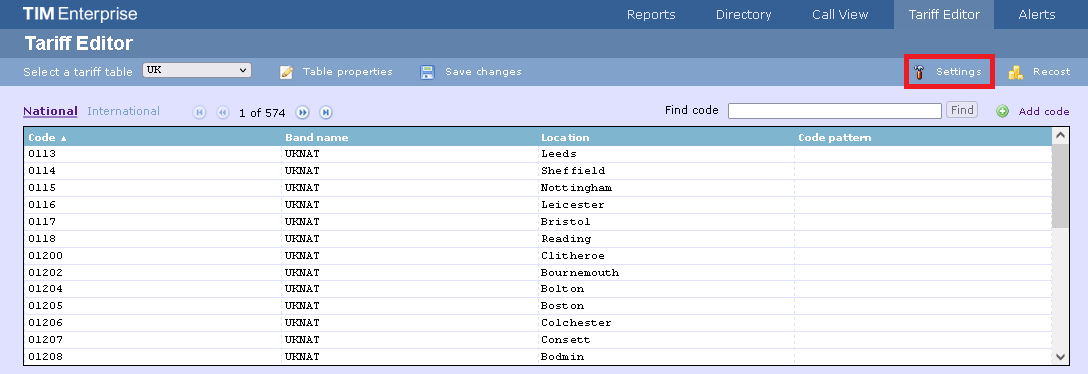Click the table scrollbar up arrow
The height and width of the screenshot is (374, 1088).
coord(1060,135)
